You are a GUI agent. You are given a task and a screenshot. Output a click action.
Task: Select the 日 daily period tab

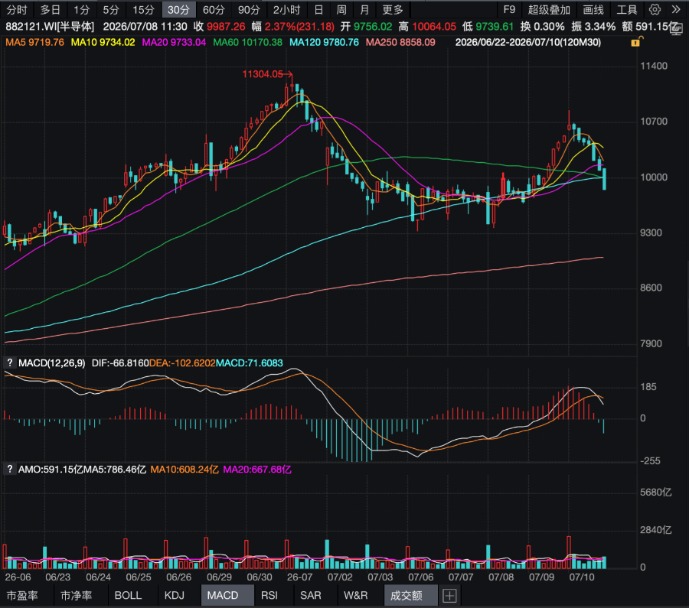[319, 10]
